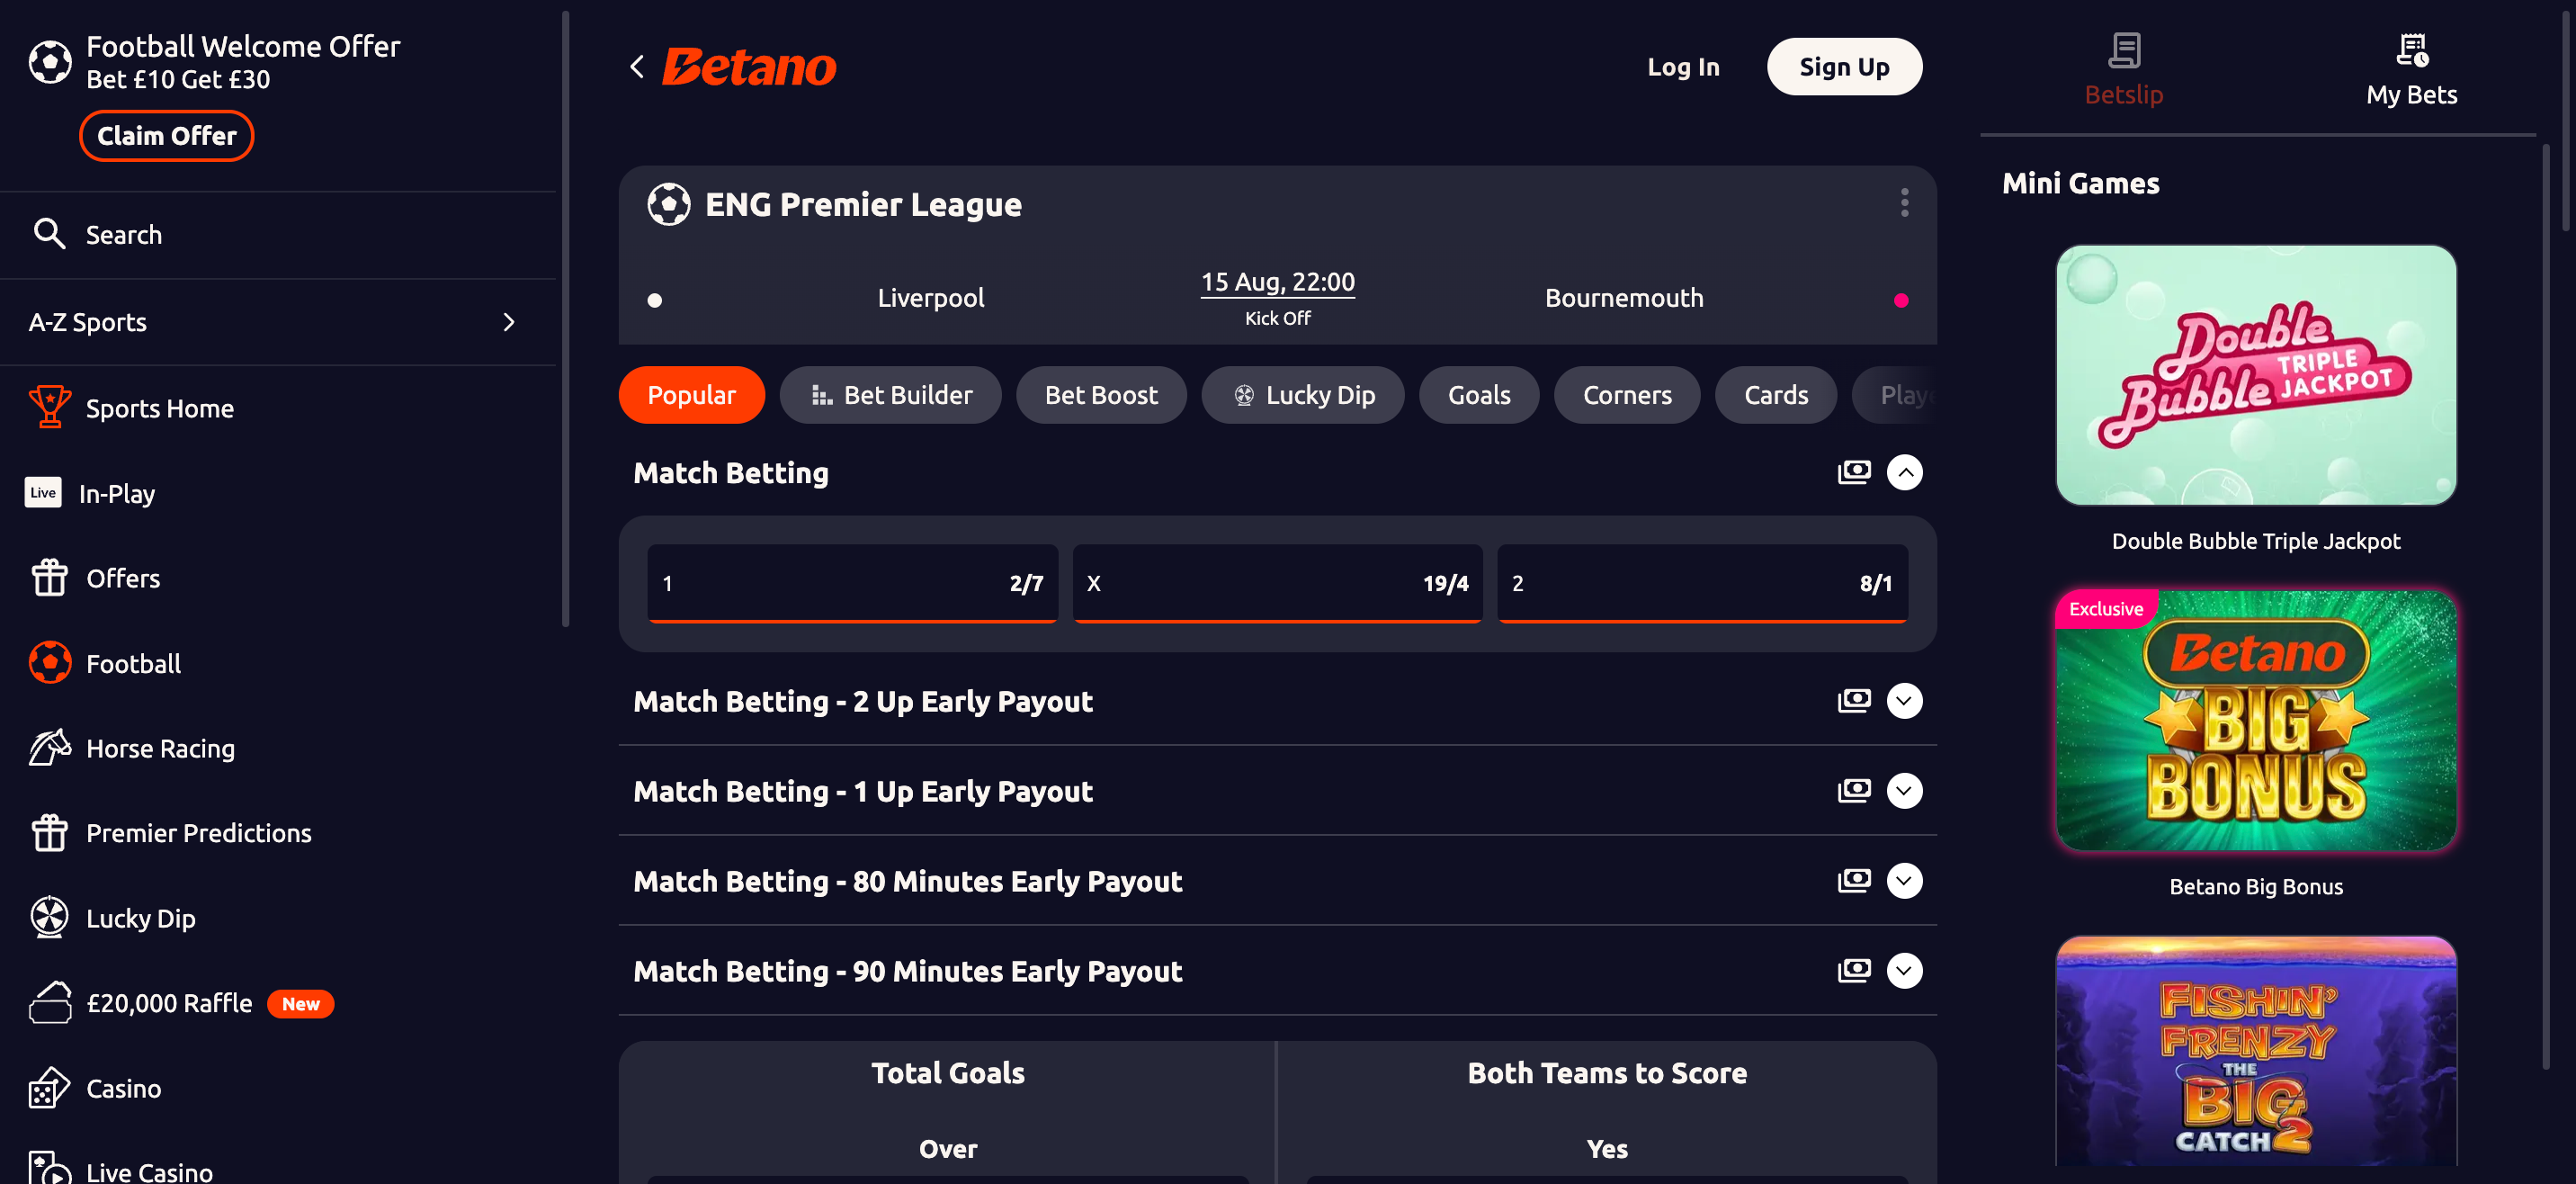Open Betslip icon at top right

tap(2123, 50)
